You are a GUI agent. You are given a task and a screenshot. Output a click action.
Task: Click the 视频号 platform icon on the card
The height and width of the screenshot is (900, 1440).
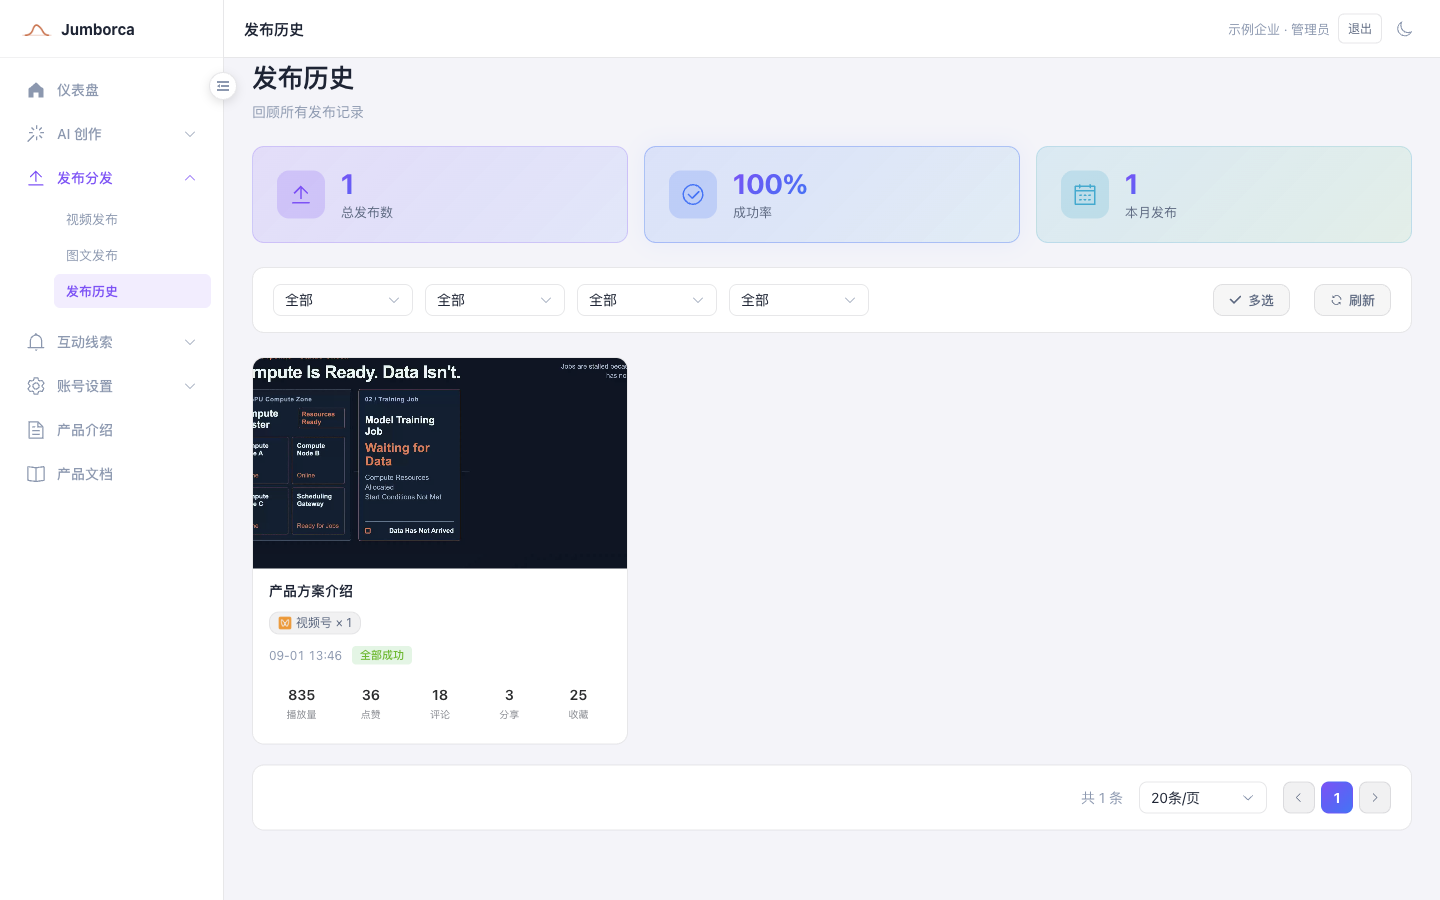(285, 623)
